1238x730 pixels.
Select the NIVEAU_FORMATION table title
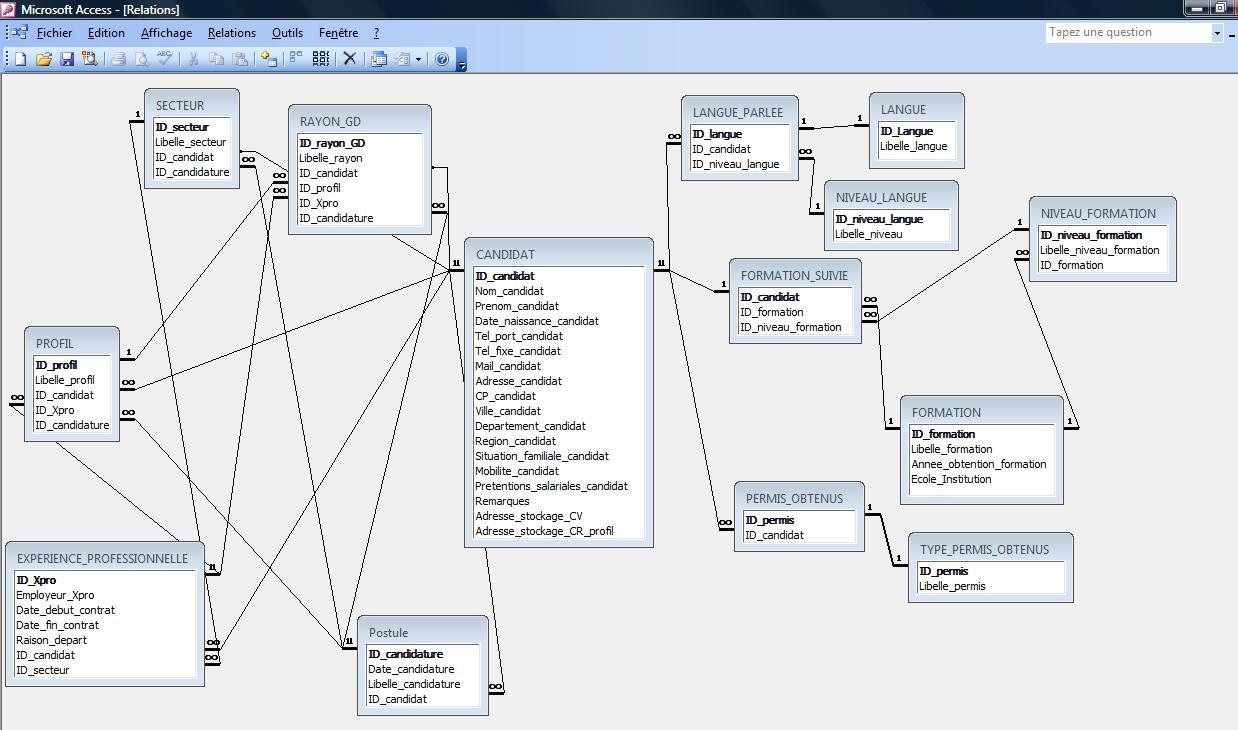tap(1098, 214)
